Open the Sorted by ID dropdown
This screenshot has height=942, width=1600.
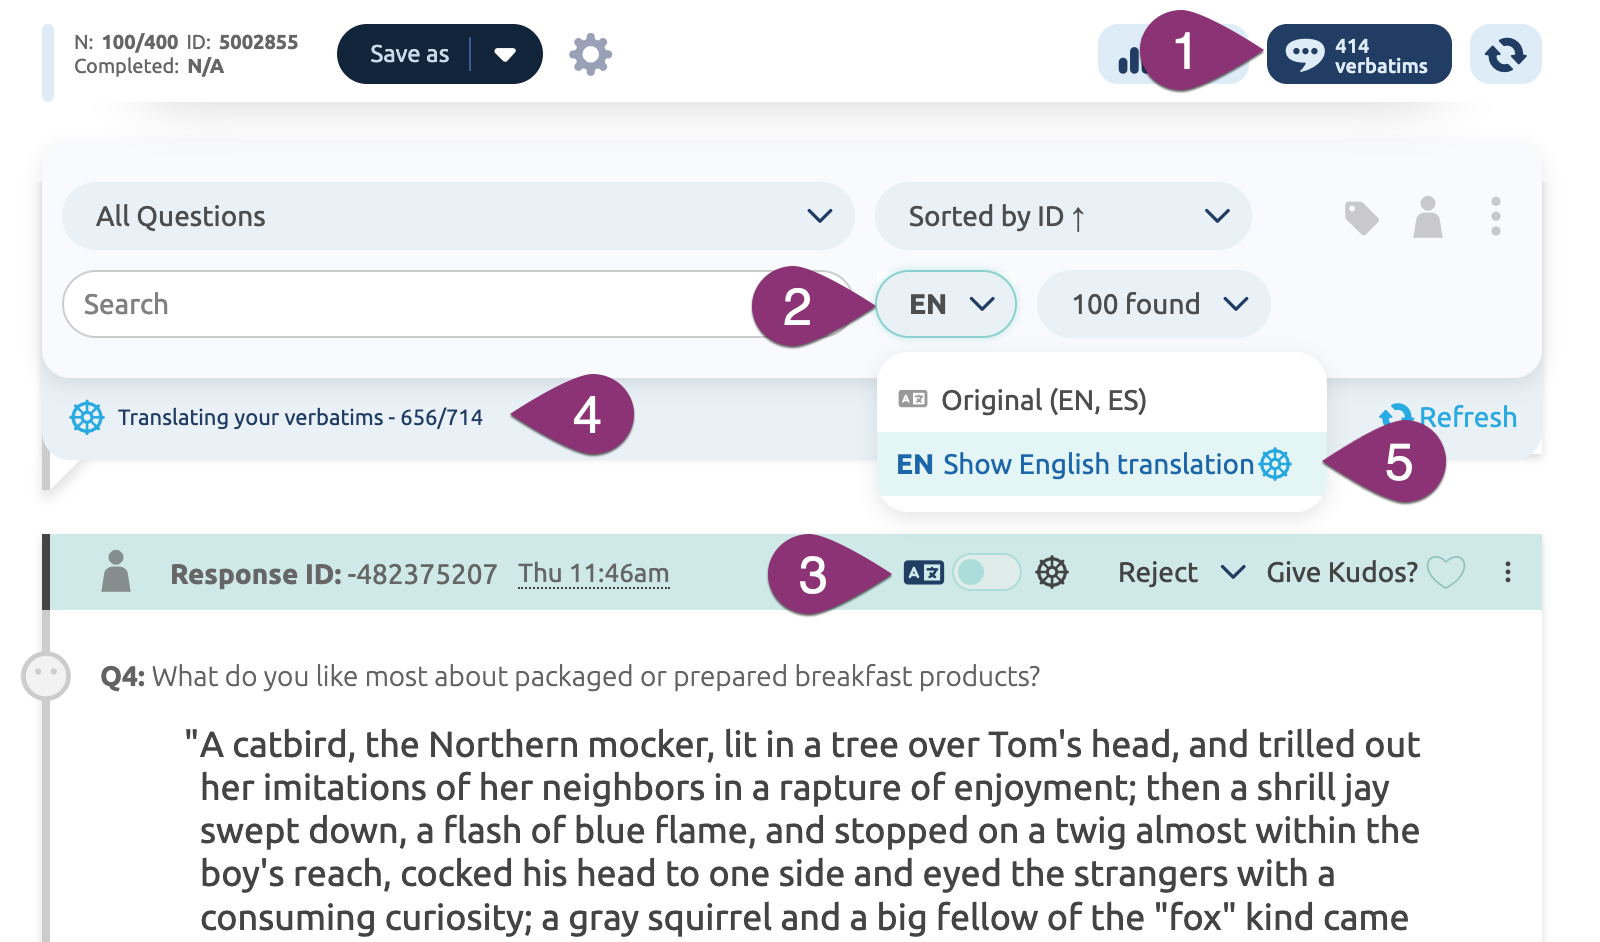1062,216
